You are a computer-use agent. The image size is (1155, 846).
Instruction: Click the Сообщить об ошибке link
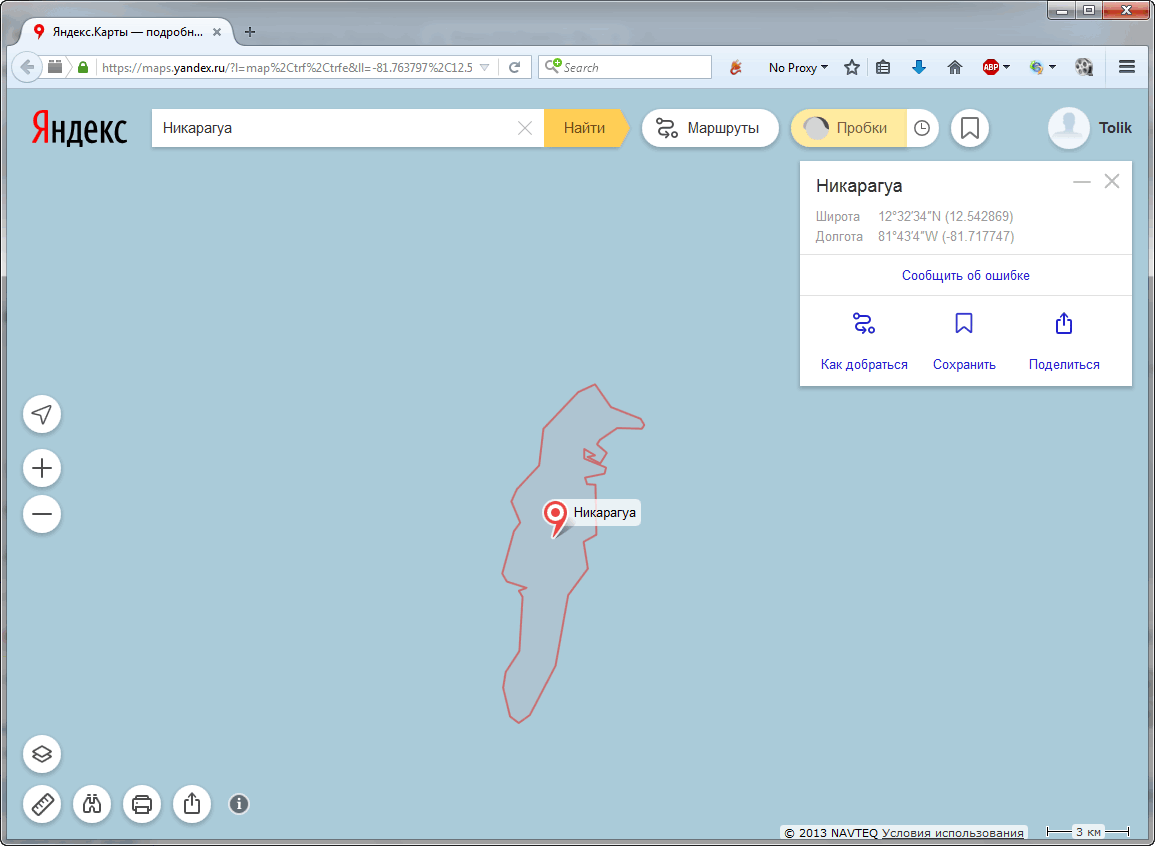tap(965, 275)
